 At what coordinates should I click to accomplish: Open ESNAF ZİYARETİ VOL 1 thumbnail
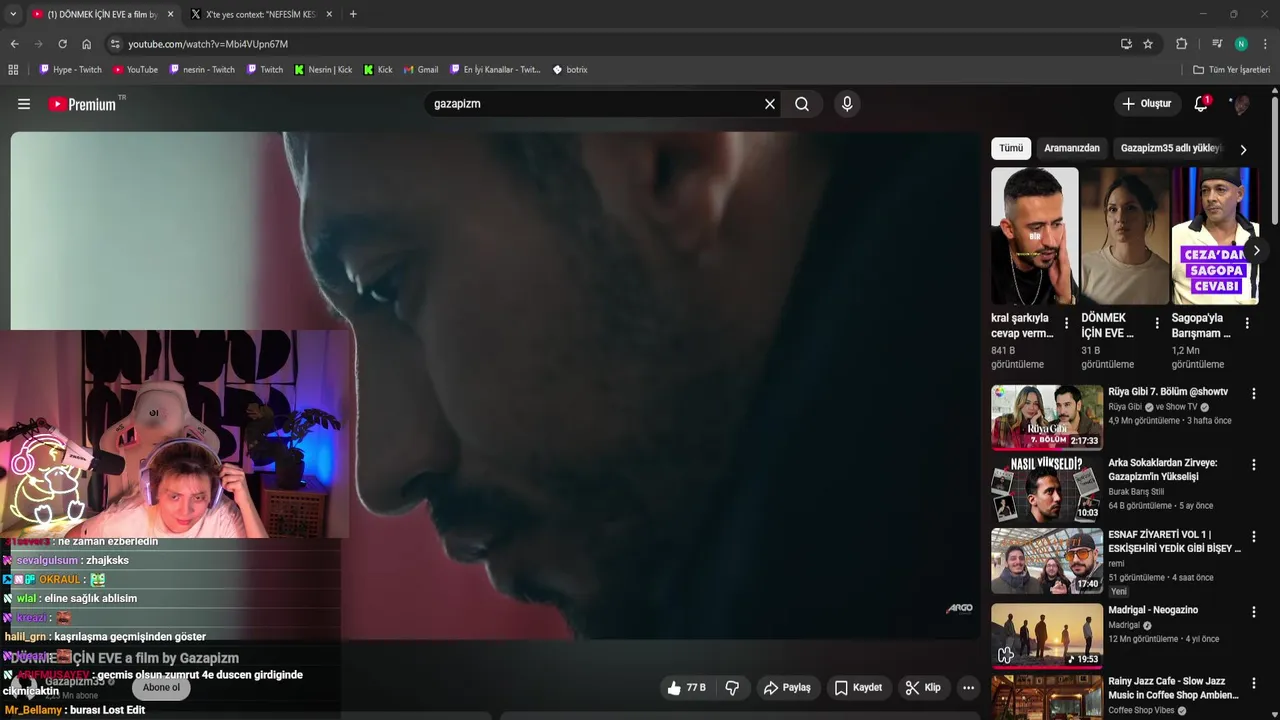1047,561
